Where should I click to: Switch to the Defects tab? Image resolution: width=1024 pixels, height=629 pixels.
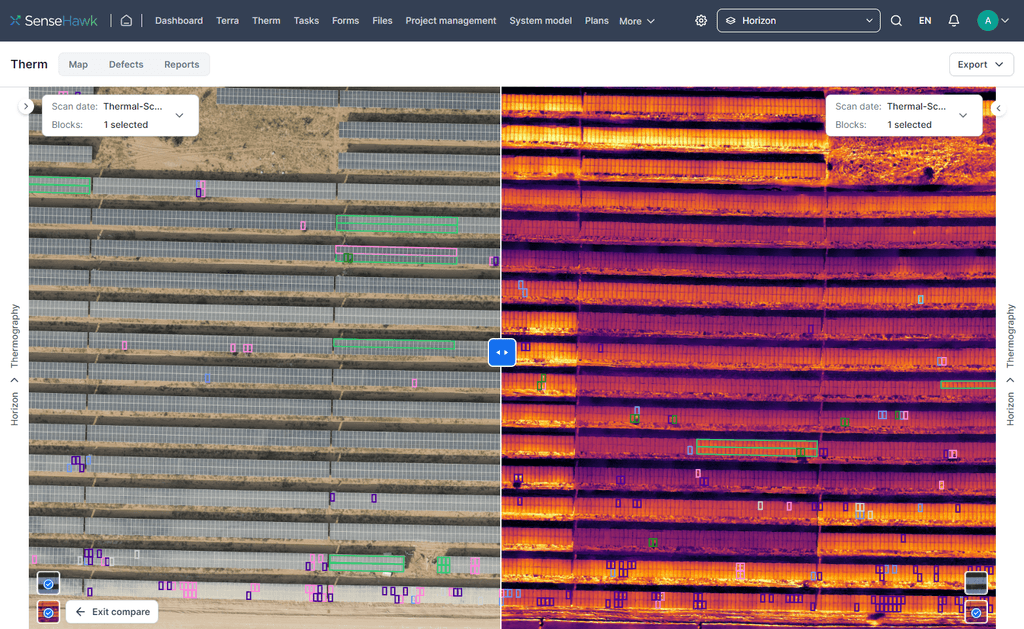point(126,64)
